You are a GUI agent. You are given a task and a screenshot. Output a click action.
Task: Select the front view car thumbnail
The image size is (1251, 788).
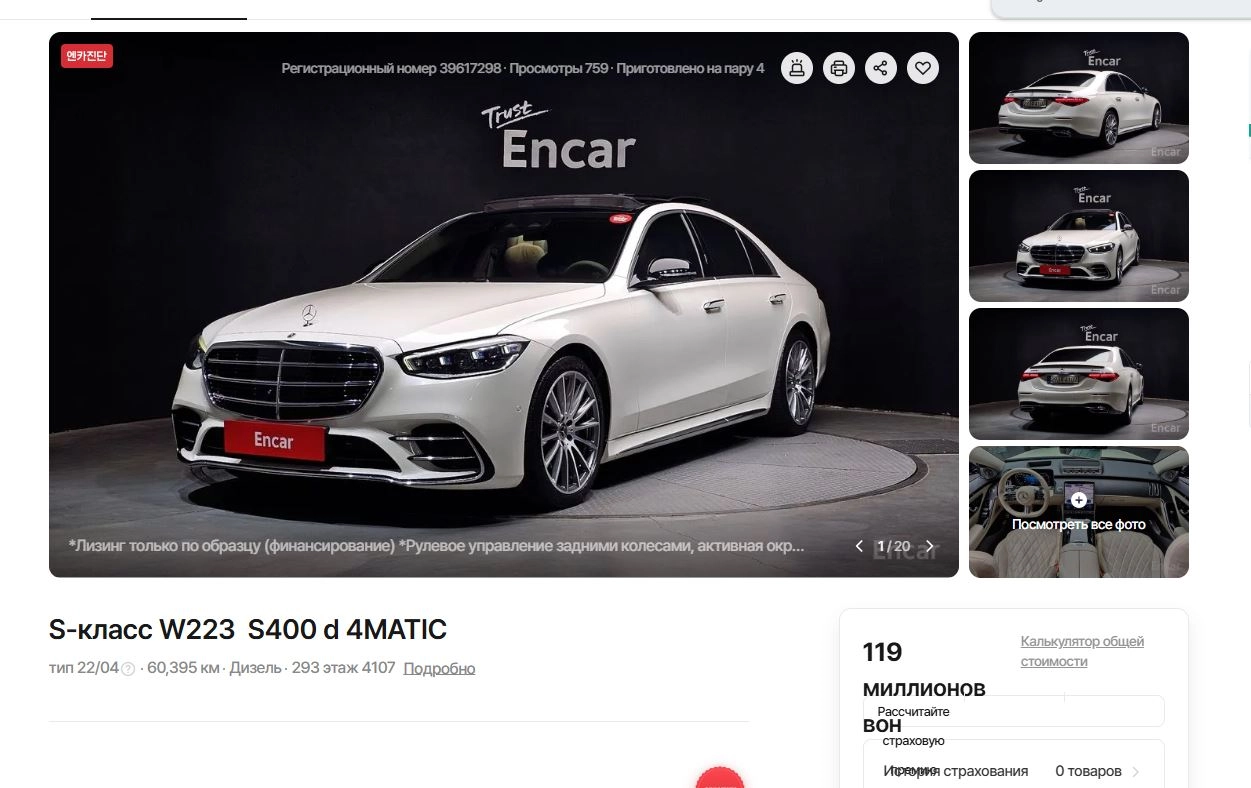(x=1079, y=236)
